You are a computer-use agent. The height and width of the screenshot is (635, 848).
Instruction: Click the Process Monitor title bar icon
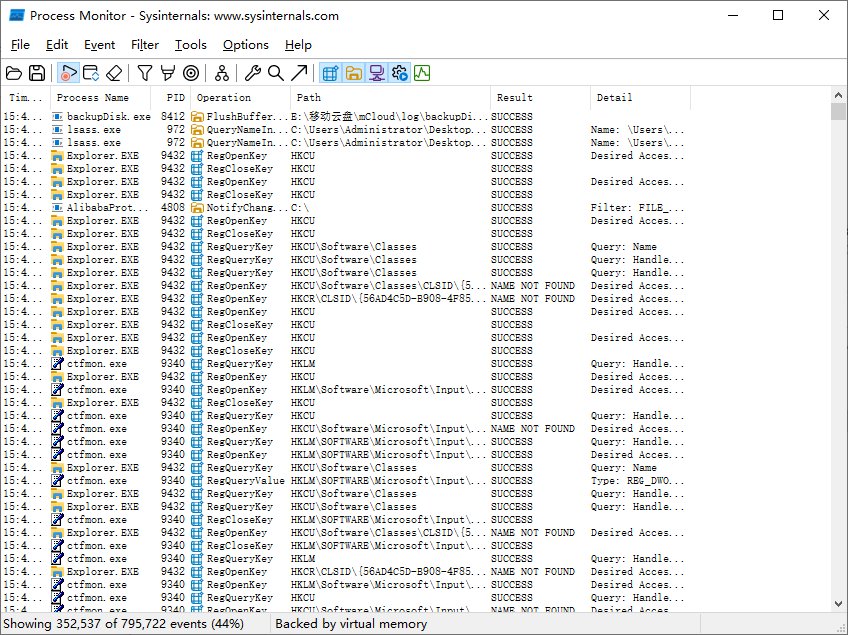point(17,15)
